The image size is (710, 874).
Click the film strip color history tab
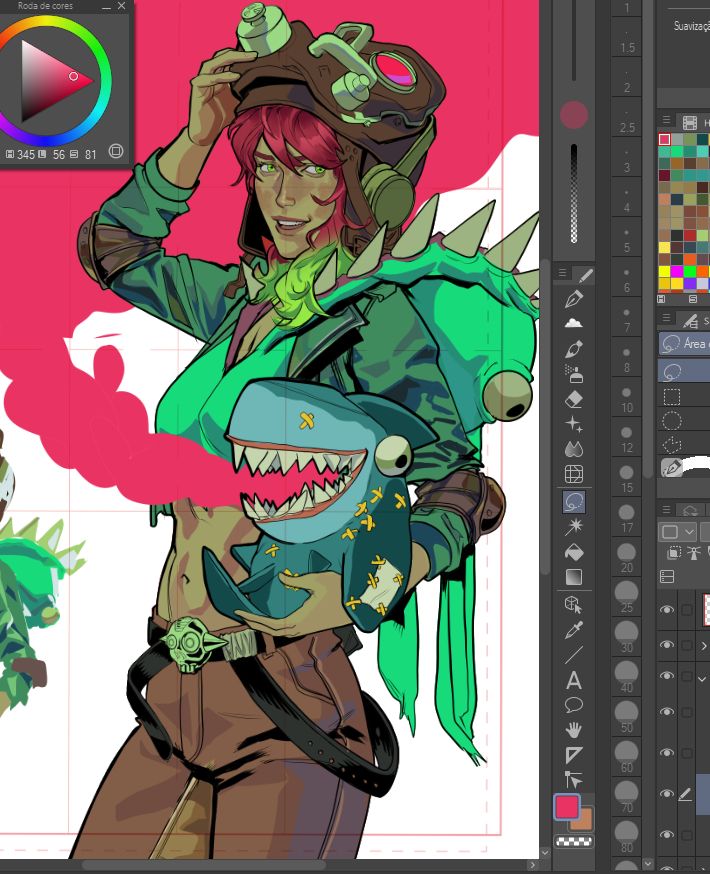690,123
